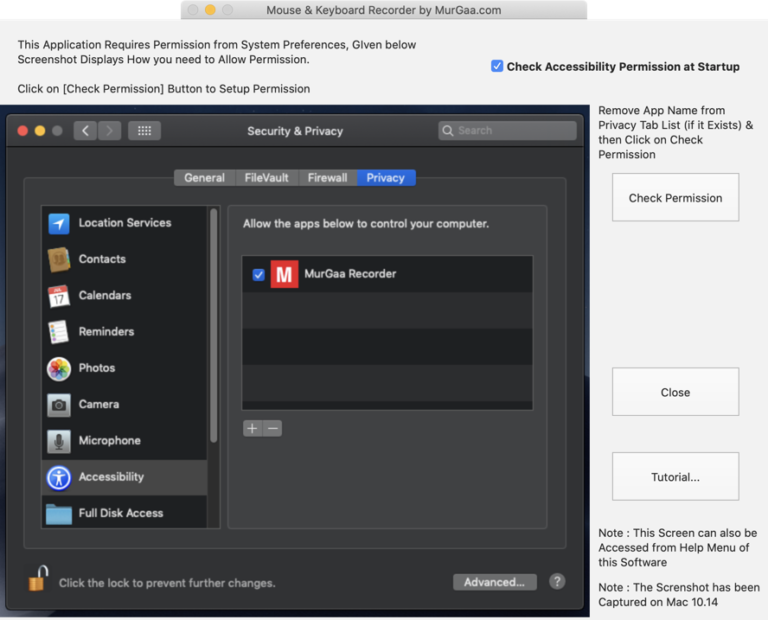
Task: Click the yellow dot of Security & Privacy
Action: coord(40,131)
